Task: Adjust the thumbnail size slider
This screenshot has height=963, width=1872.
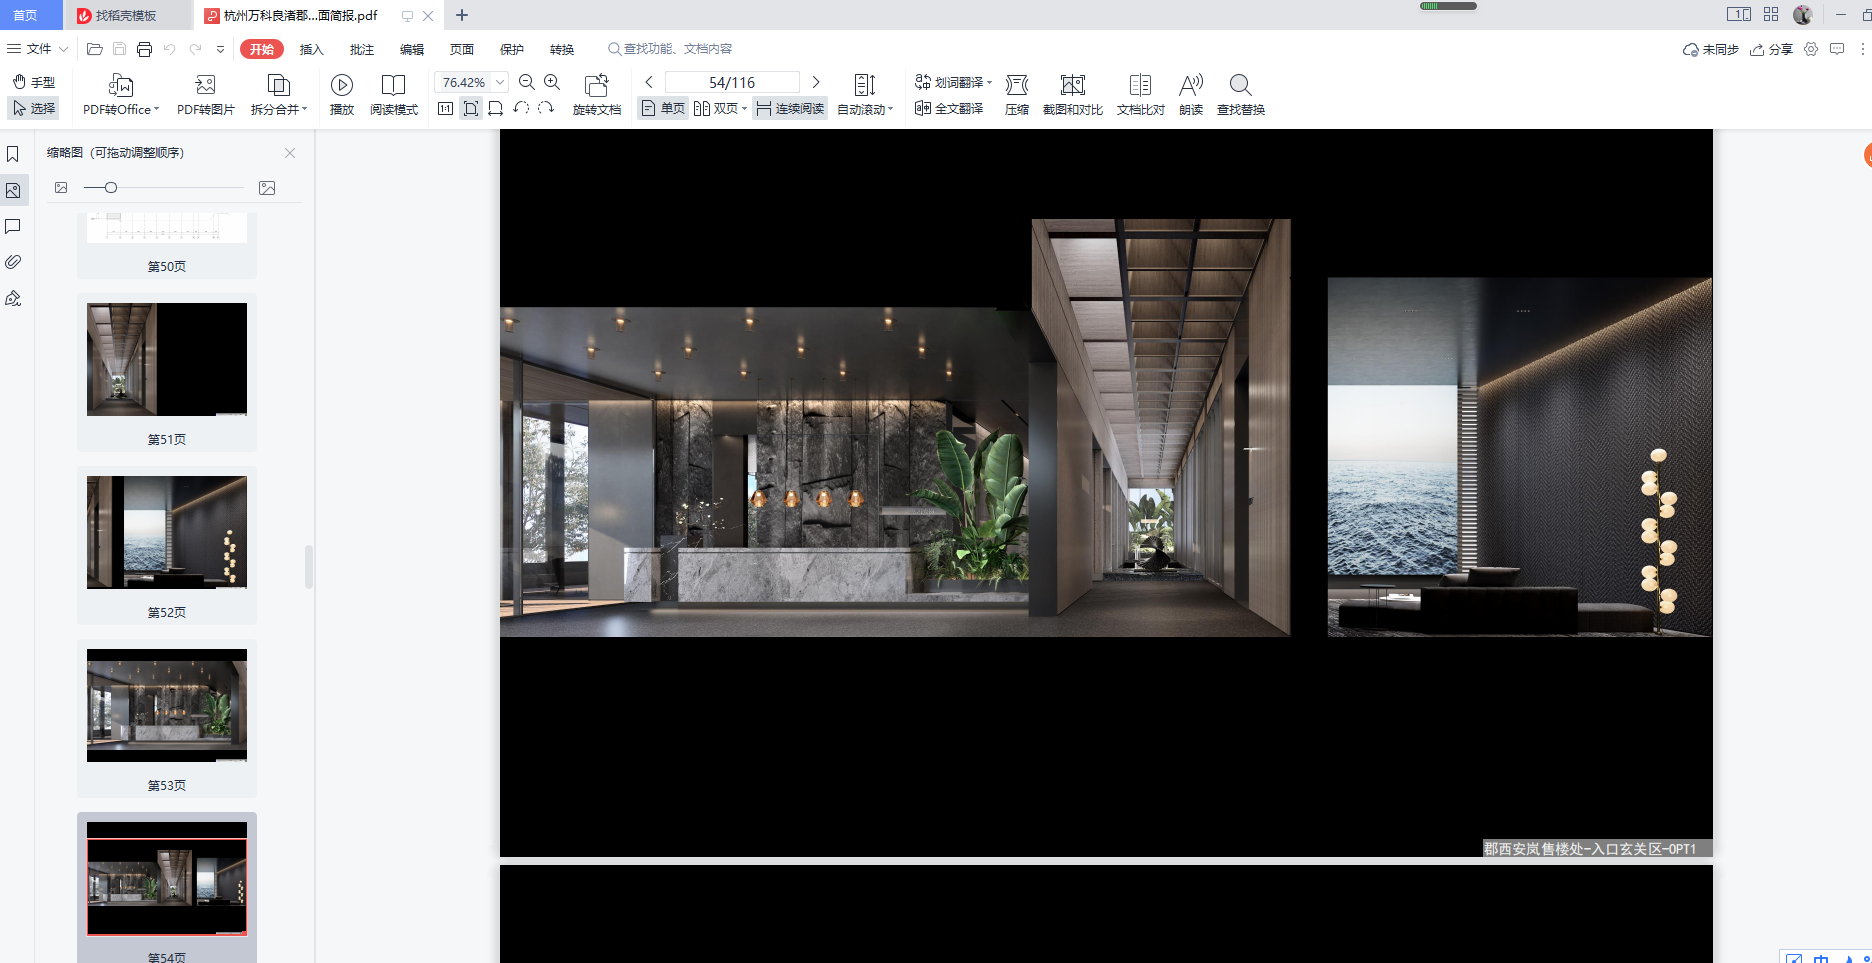Action: (x=111, y=187)
